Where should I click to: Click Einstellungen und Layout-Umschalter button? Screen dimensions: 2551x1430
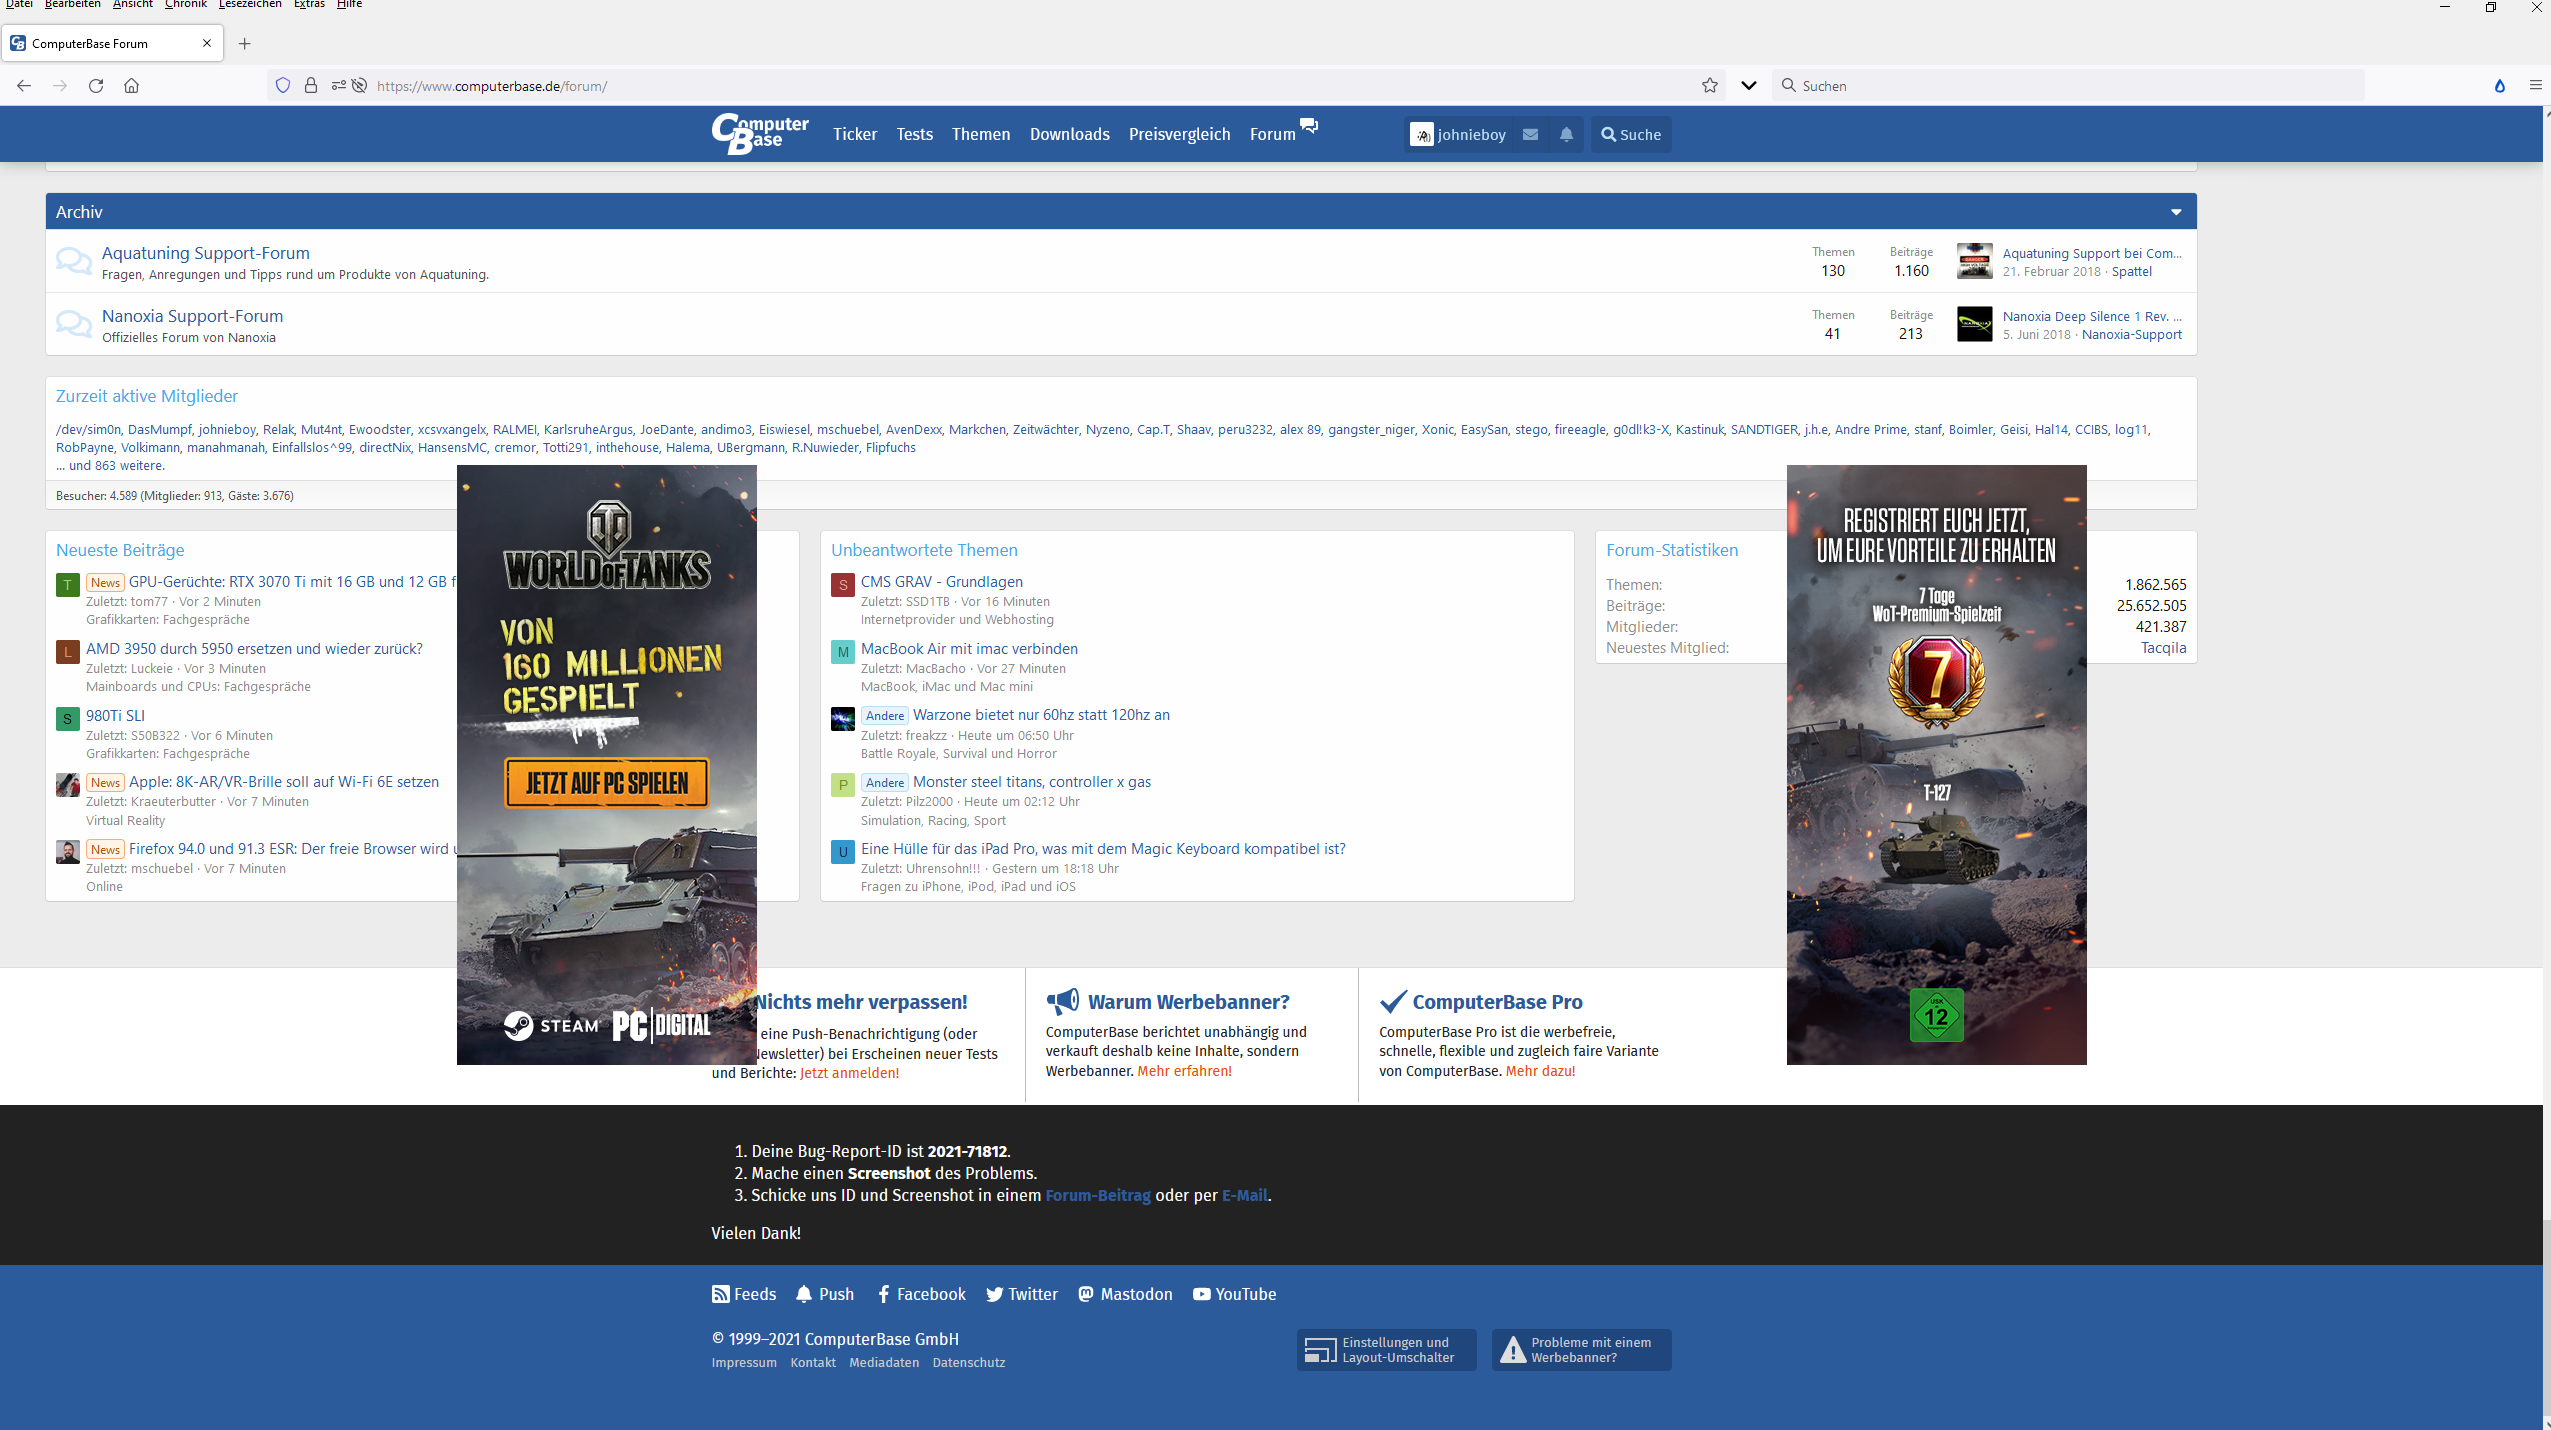point(1386,1350)
